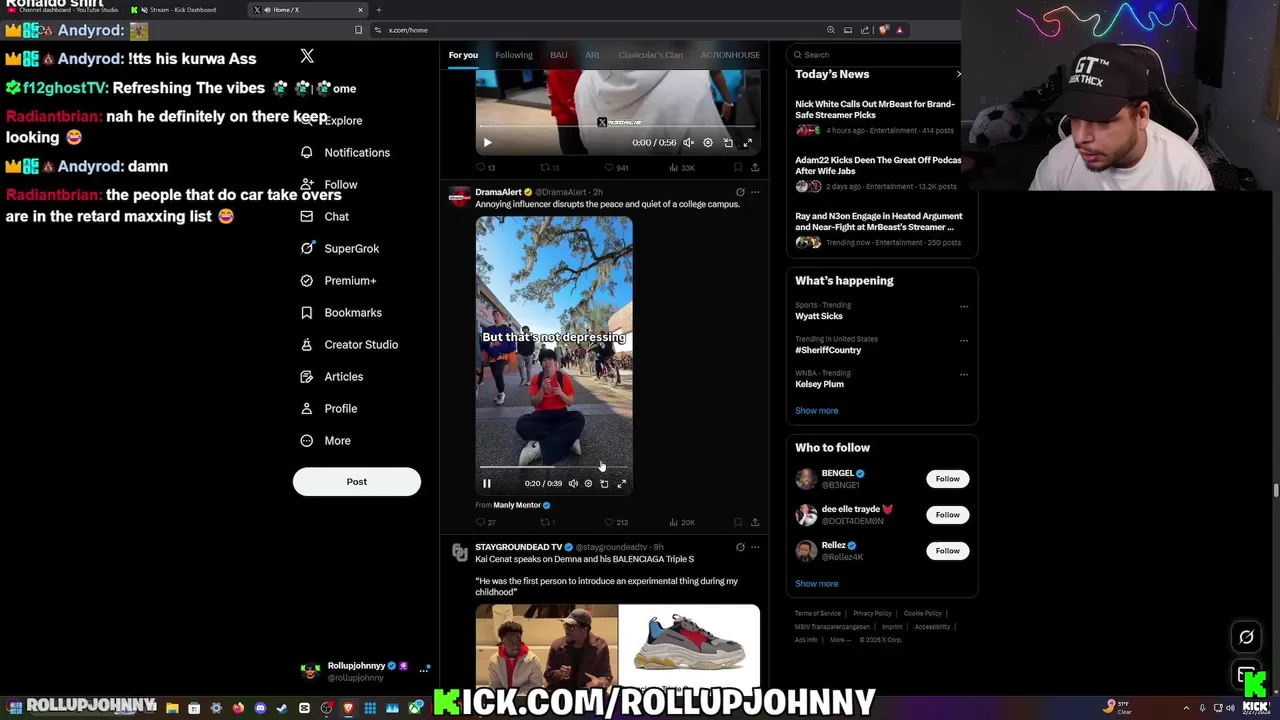
Task: Open Profile in the sidebar
Action: pos(329,408)
